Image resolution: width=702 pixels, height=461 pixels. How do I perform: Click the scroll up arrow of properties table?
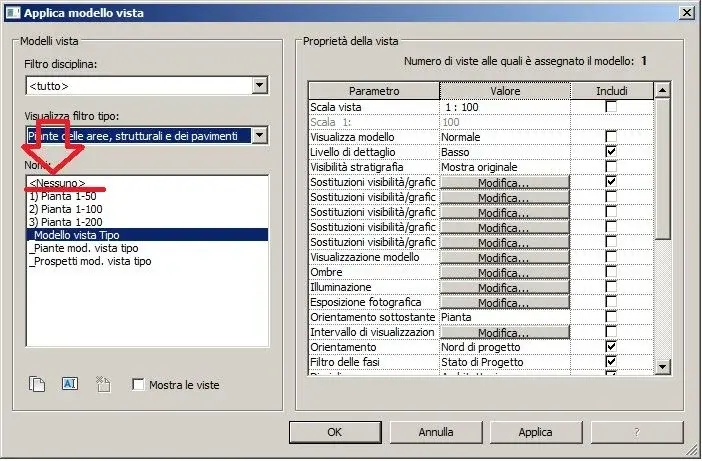click(662, 90)
